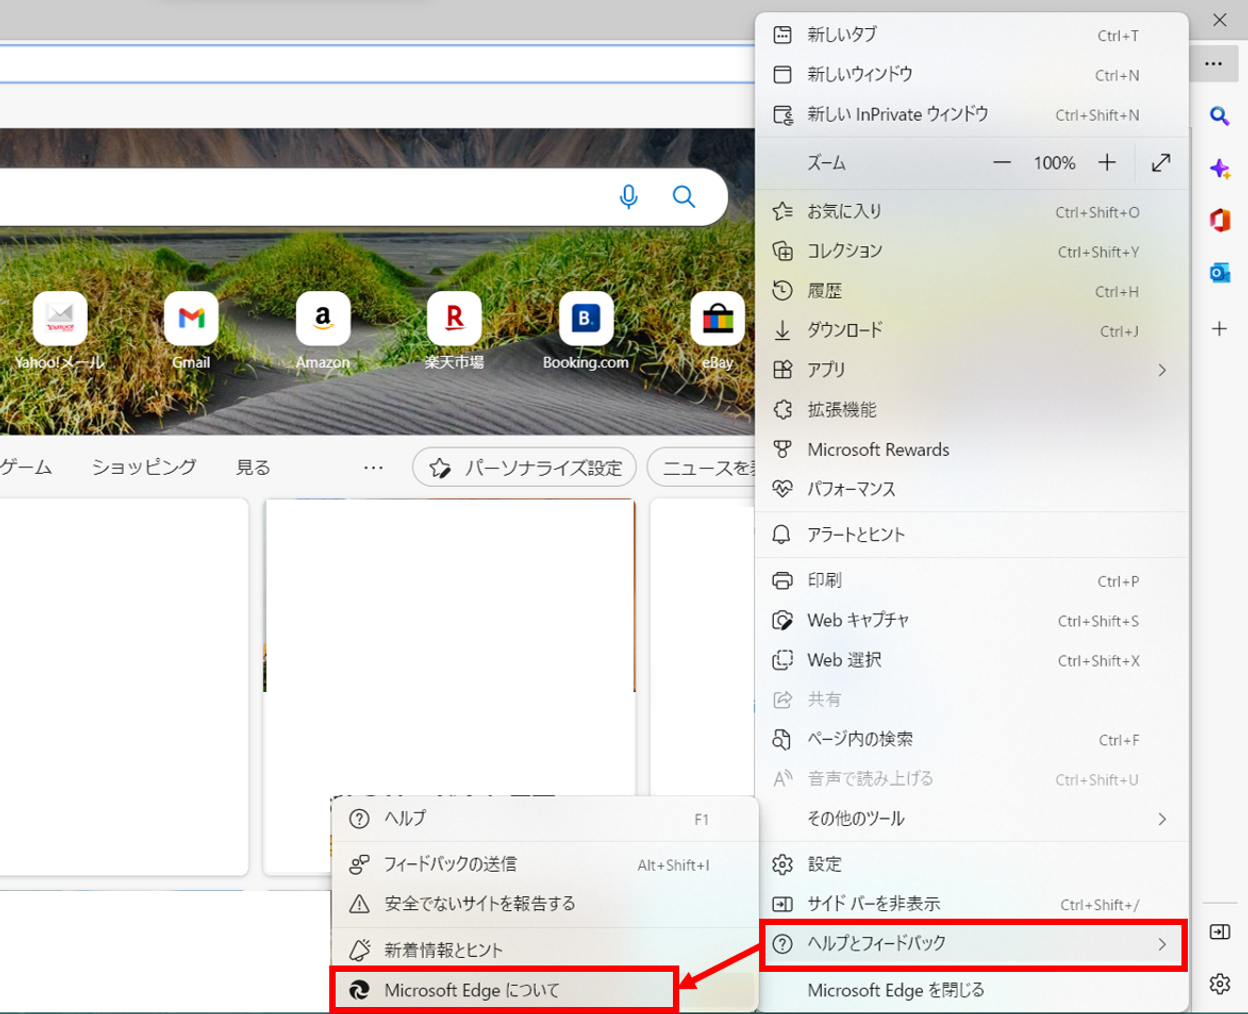The image size is (1248, 1014).
Task: Click the Settings and more three-dot button
Action: pos(1214,64)
